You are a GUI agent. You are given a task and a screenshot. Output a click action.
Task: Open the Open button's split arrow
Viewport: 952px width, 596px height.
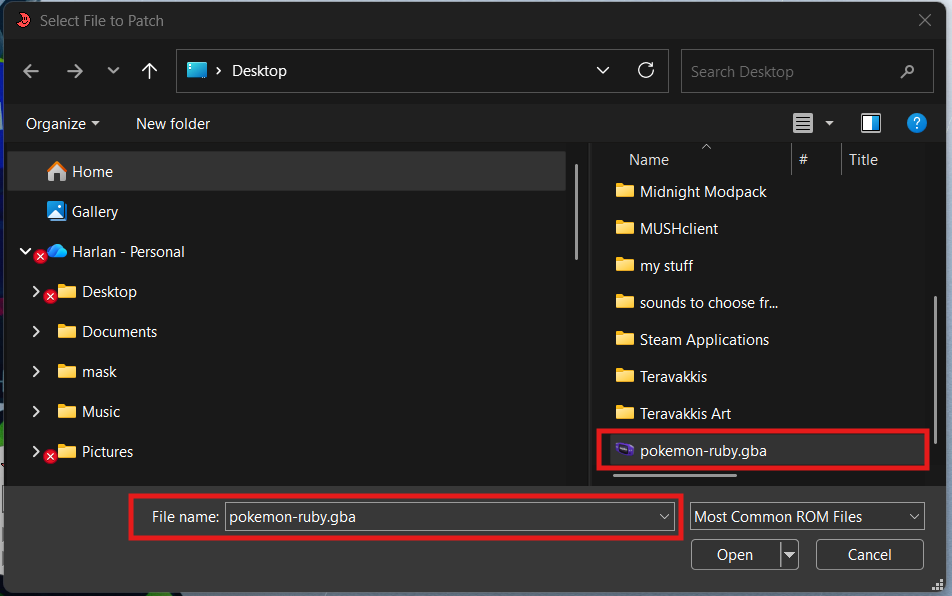[789, 555]
